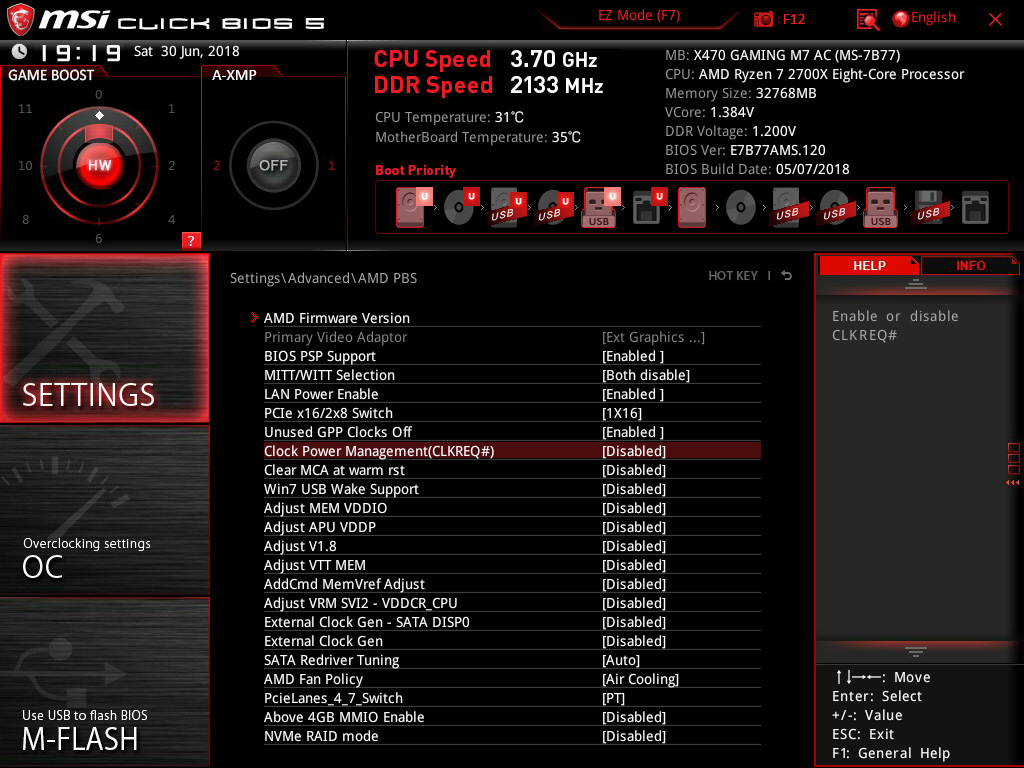Toggle Clear MCA at warm rst
Viewport: 1024px width, 768px height.
click(x=512, y=470)
